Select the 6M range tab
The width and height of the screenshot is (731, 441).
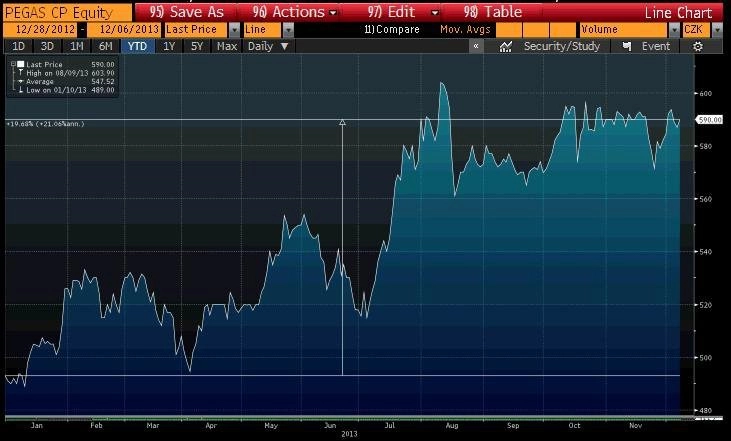106,46
